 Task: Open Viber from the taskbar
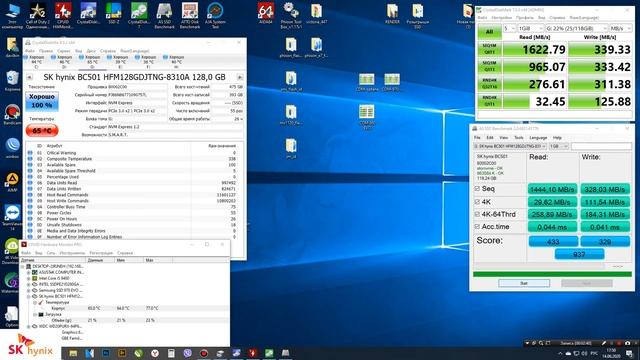click(x=187, y=353)
